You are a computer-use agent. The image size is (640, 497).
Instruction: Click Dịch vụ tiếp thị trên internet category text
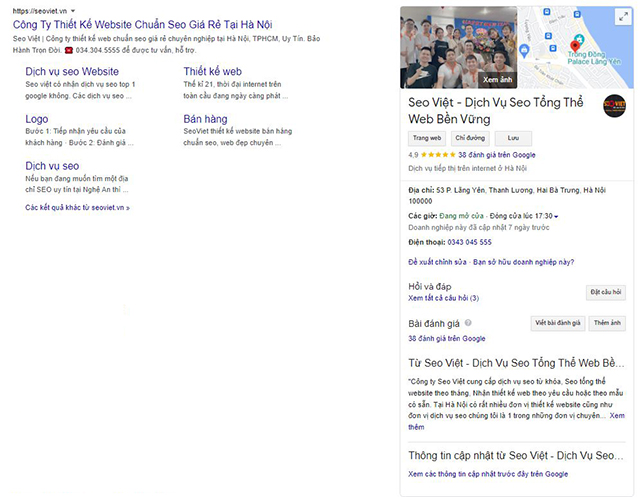[467, 169]
